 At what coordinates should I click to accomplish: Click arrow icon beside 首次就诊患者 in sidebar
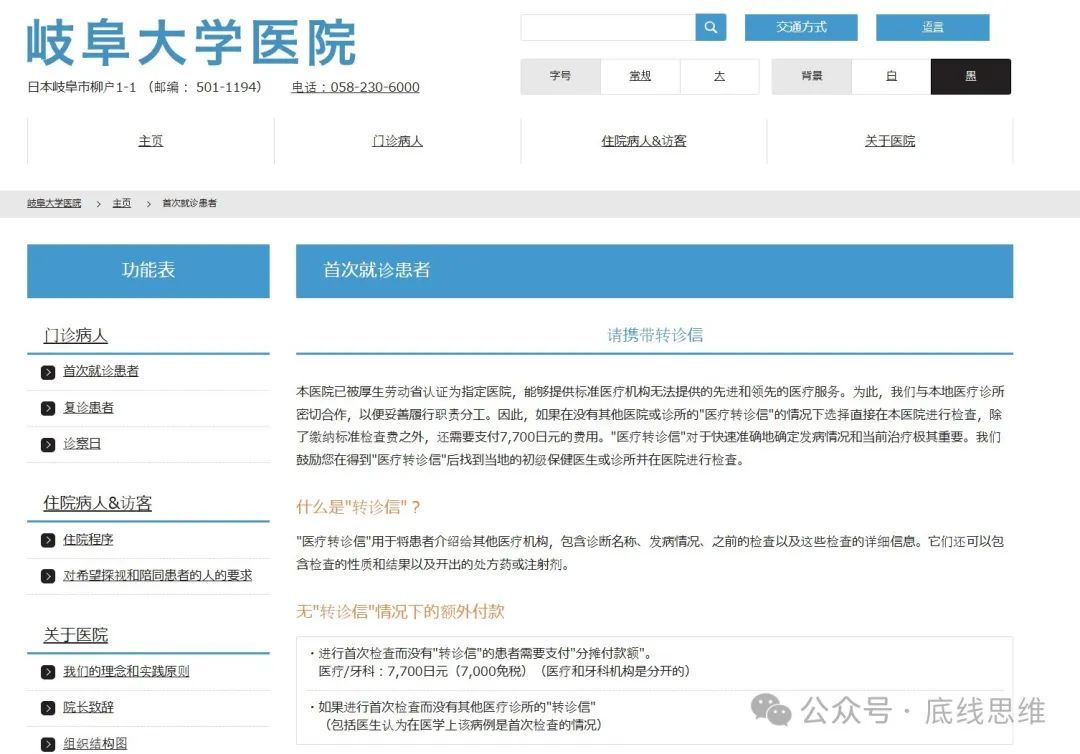[48, 372]
